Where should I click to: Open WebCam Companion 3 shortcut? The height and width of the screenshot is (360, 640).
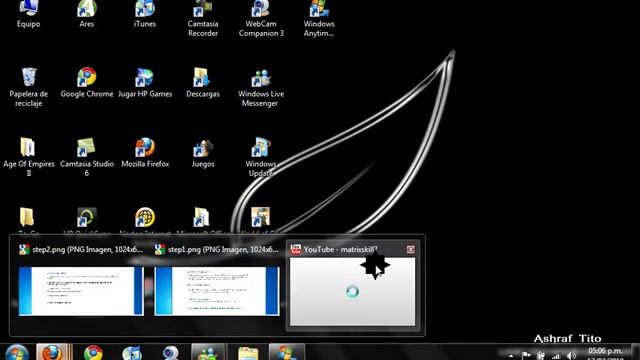pos(261,19)
